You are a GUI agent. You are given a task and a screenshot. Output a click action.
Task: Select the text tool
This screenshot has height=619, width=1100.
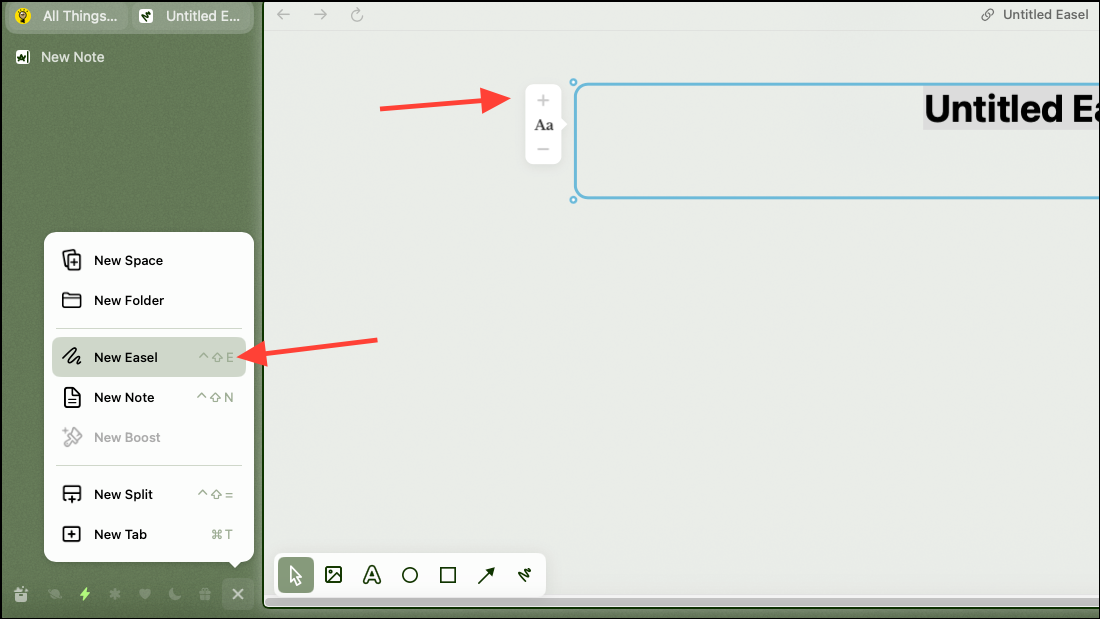[372, 575]
